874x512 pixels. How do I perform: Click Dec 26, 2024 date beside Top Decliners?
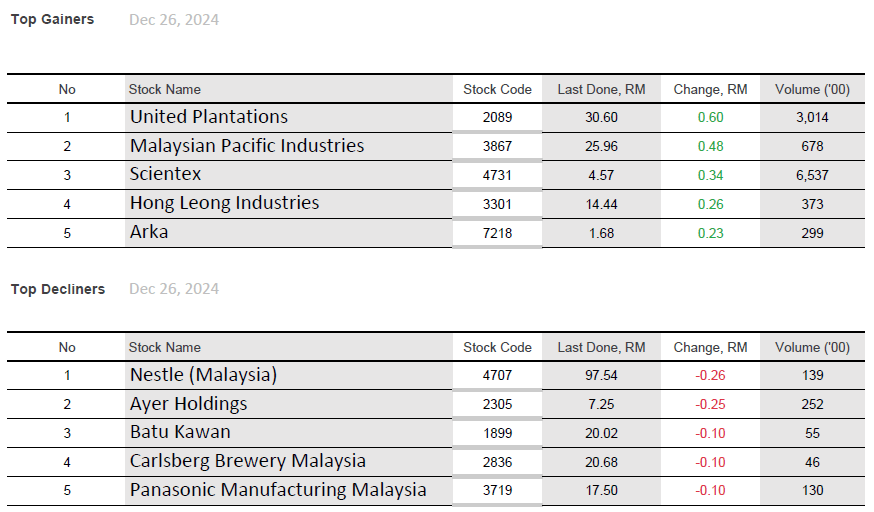(174, 289)
